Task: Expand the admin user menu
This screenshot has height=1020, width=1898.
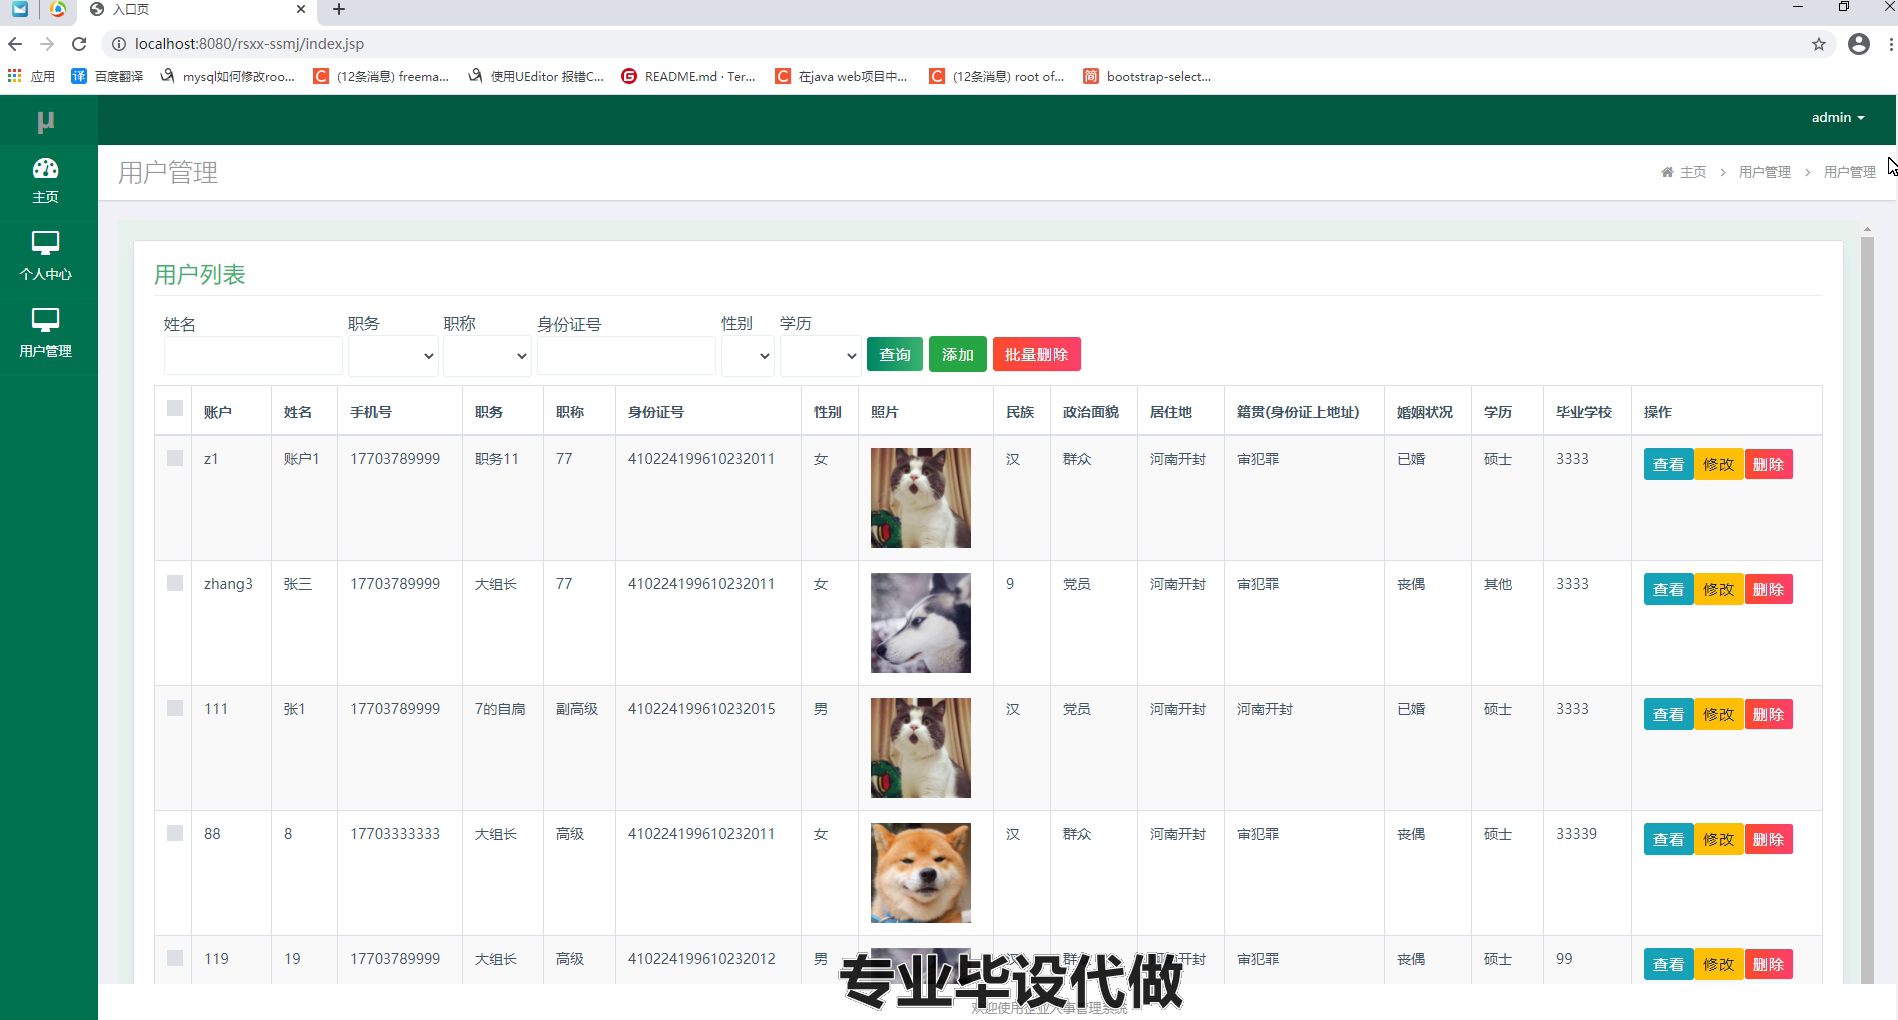Action: [x=1838, y=118]
